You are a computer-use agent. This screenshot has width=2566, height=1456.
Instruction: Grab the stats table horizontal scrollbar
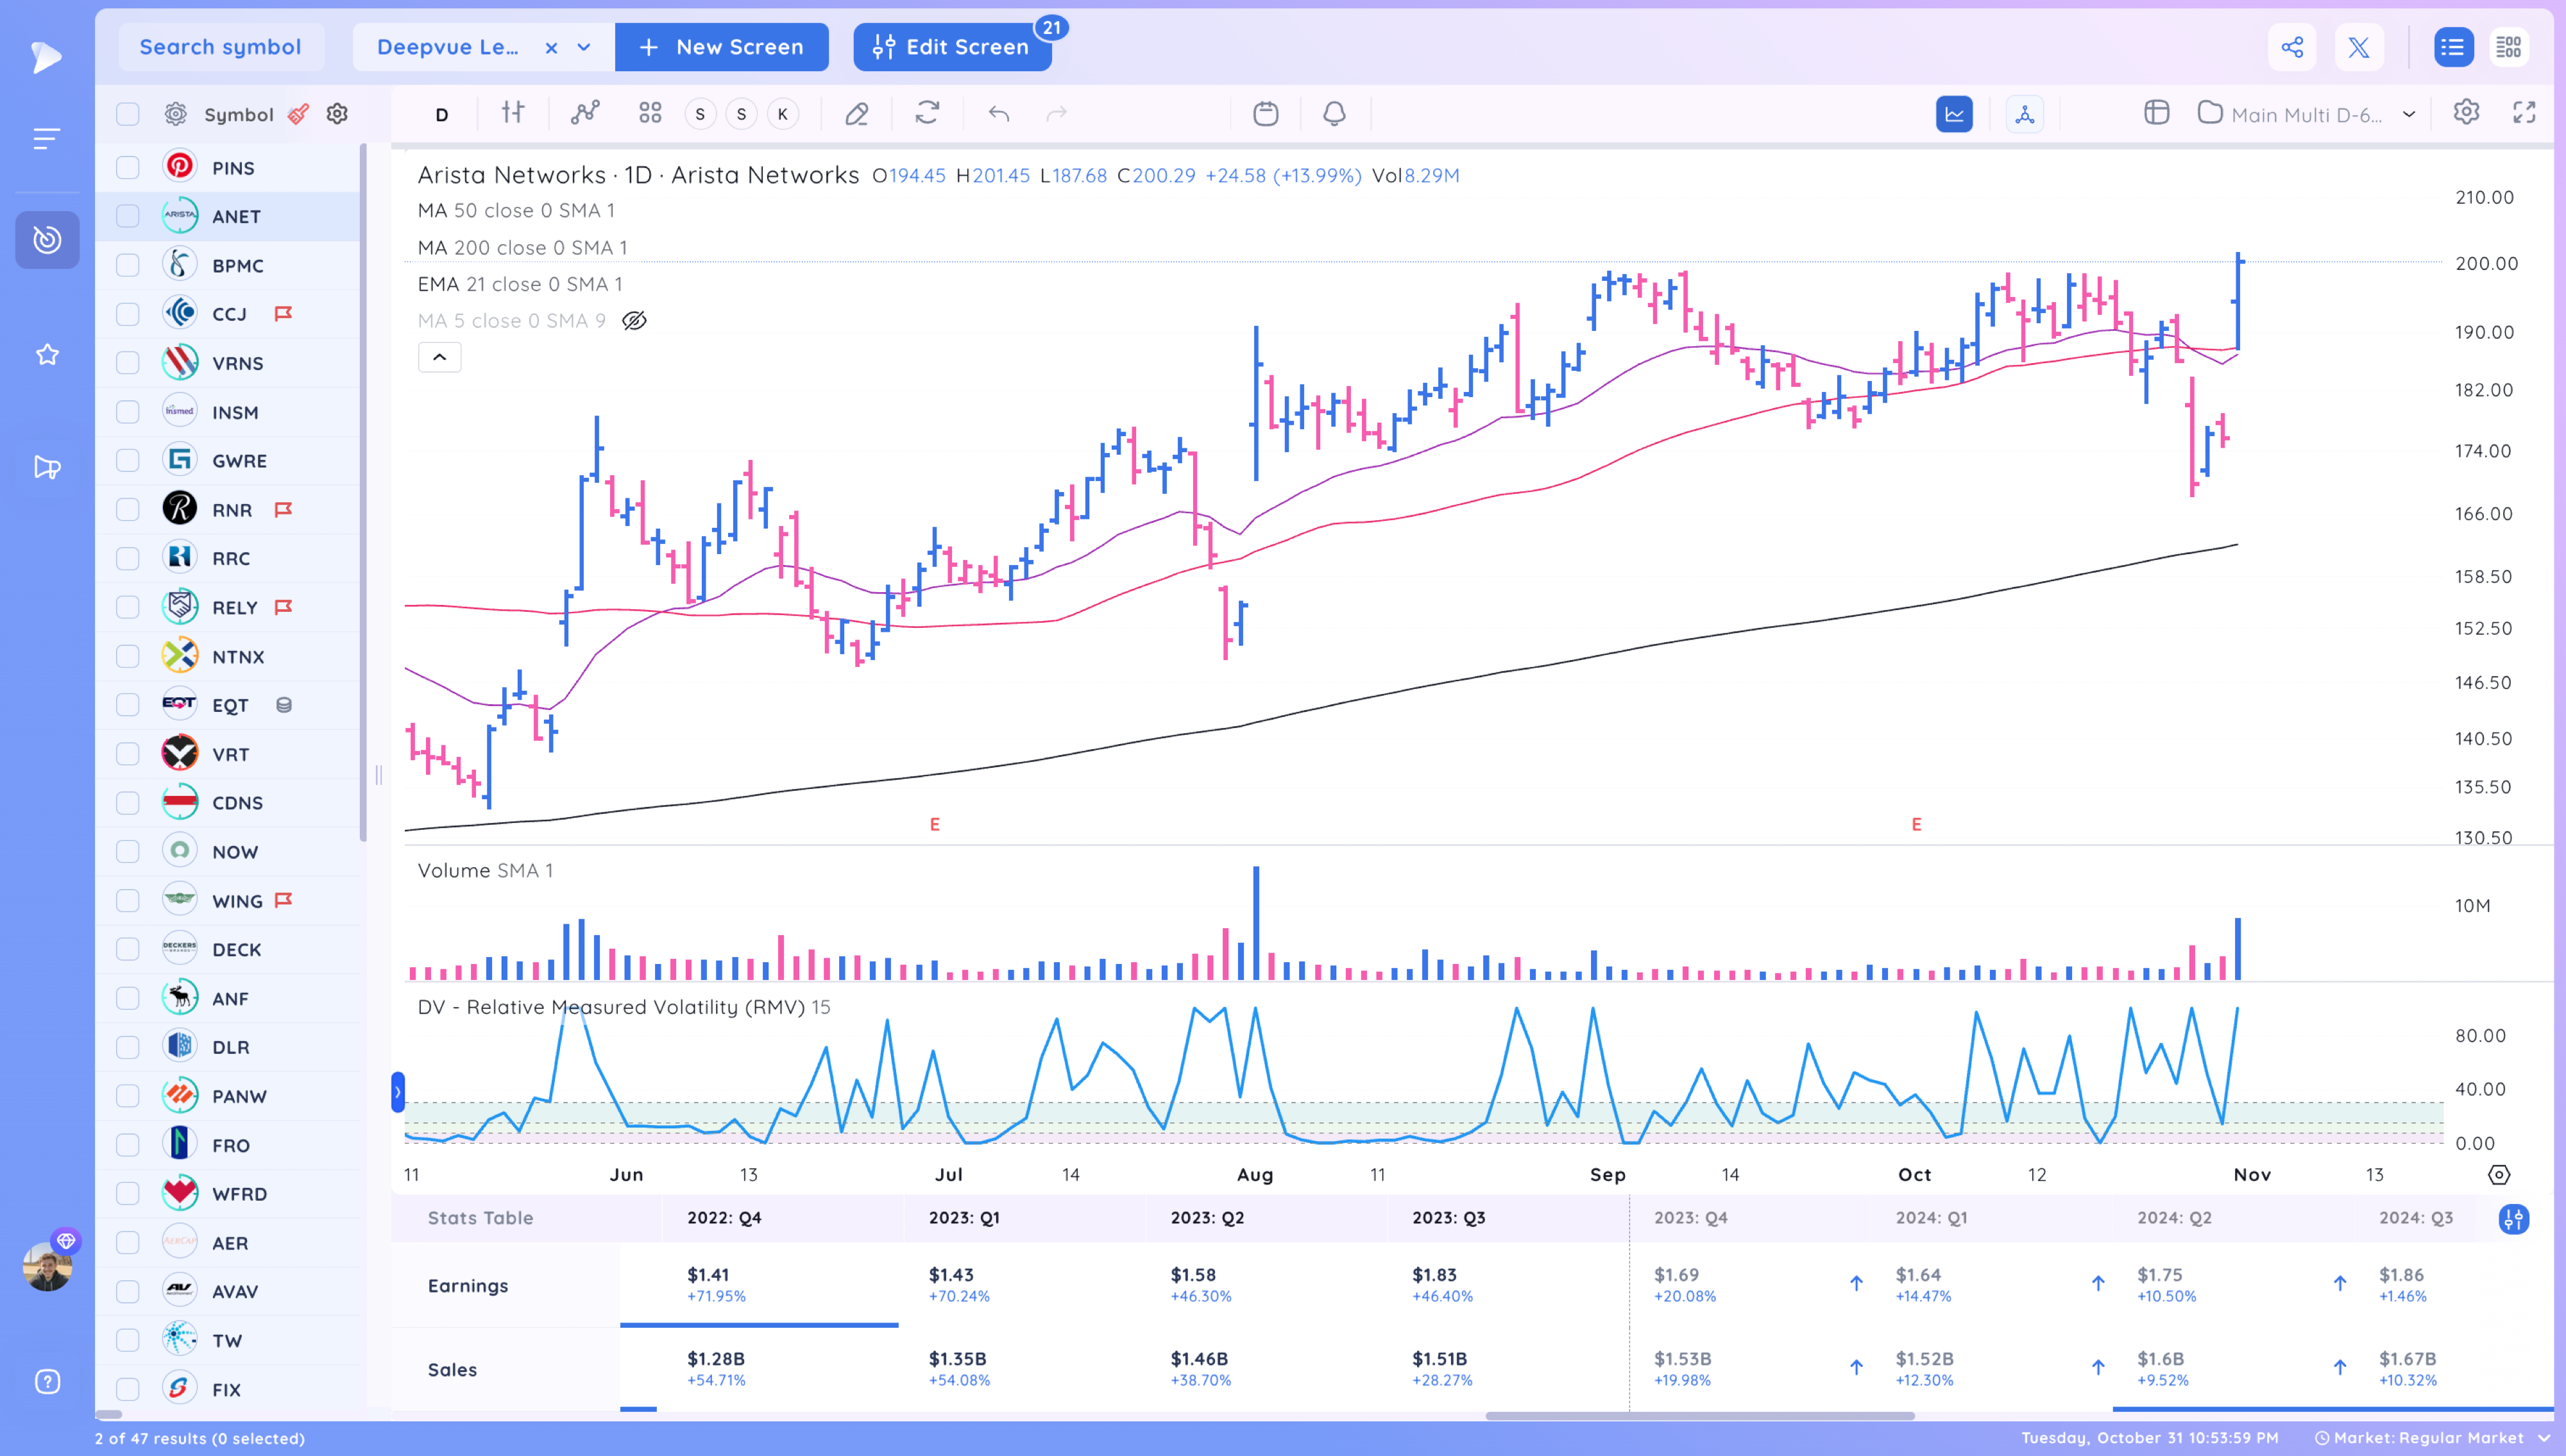point(1699,1415)
